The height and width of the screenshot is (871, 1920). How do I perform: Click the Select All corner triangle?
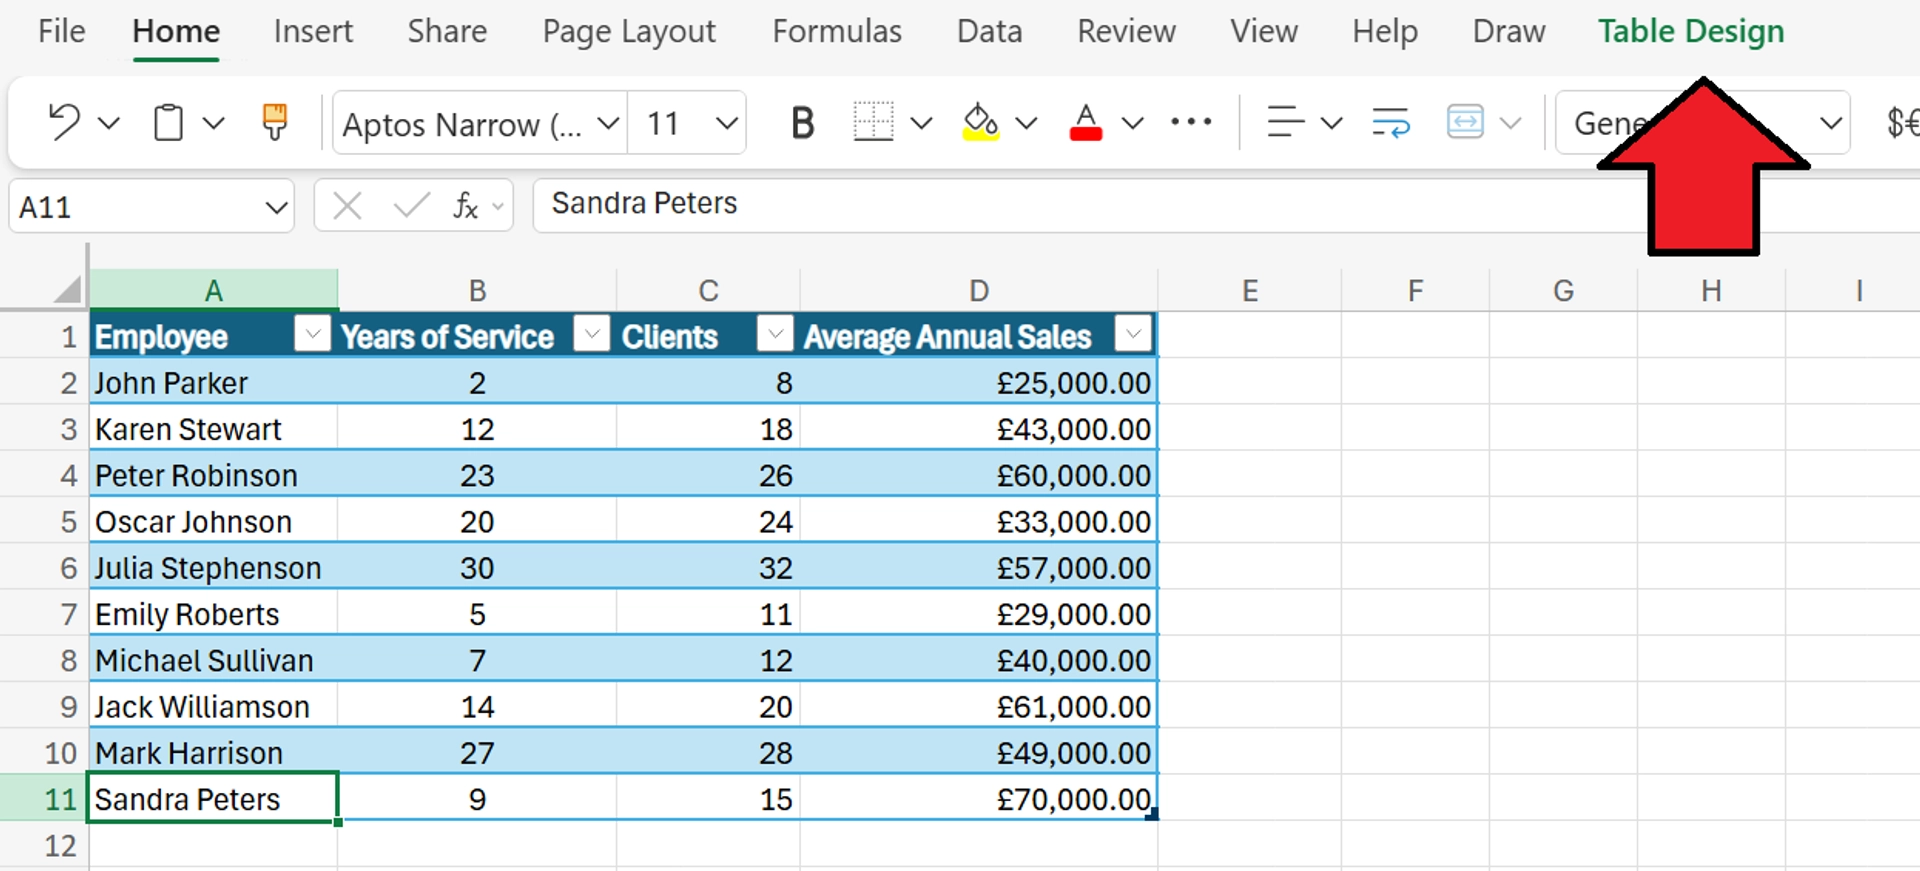67,290
